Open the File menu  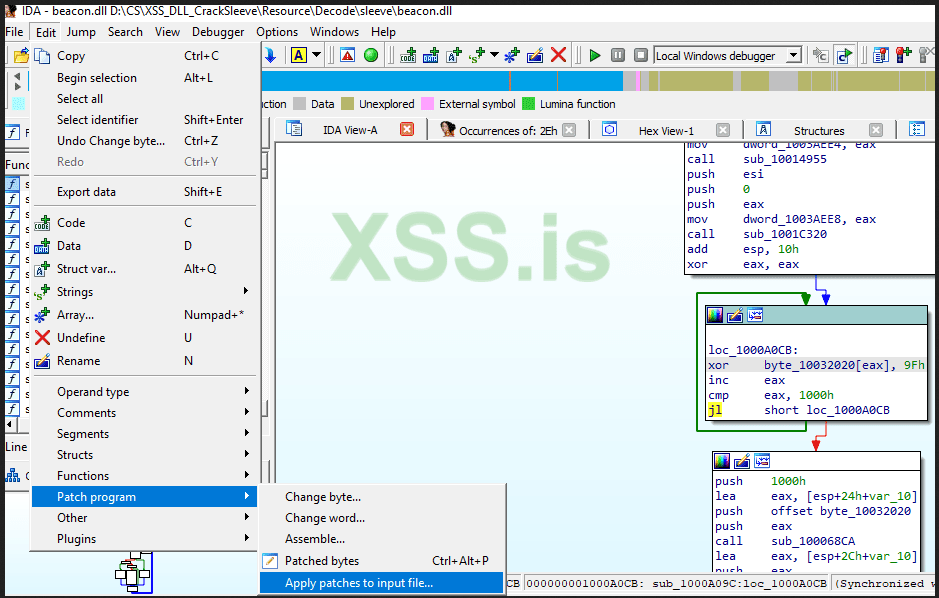pos(14,32)
